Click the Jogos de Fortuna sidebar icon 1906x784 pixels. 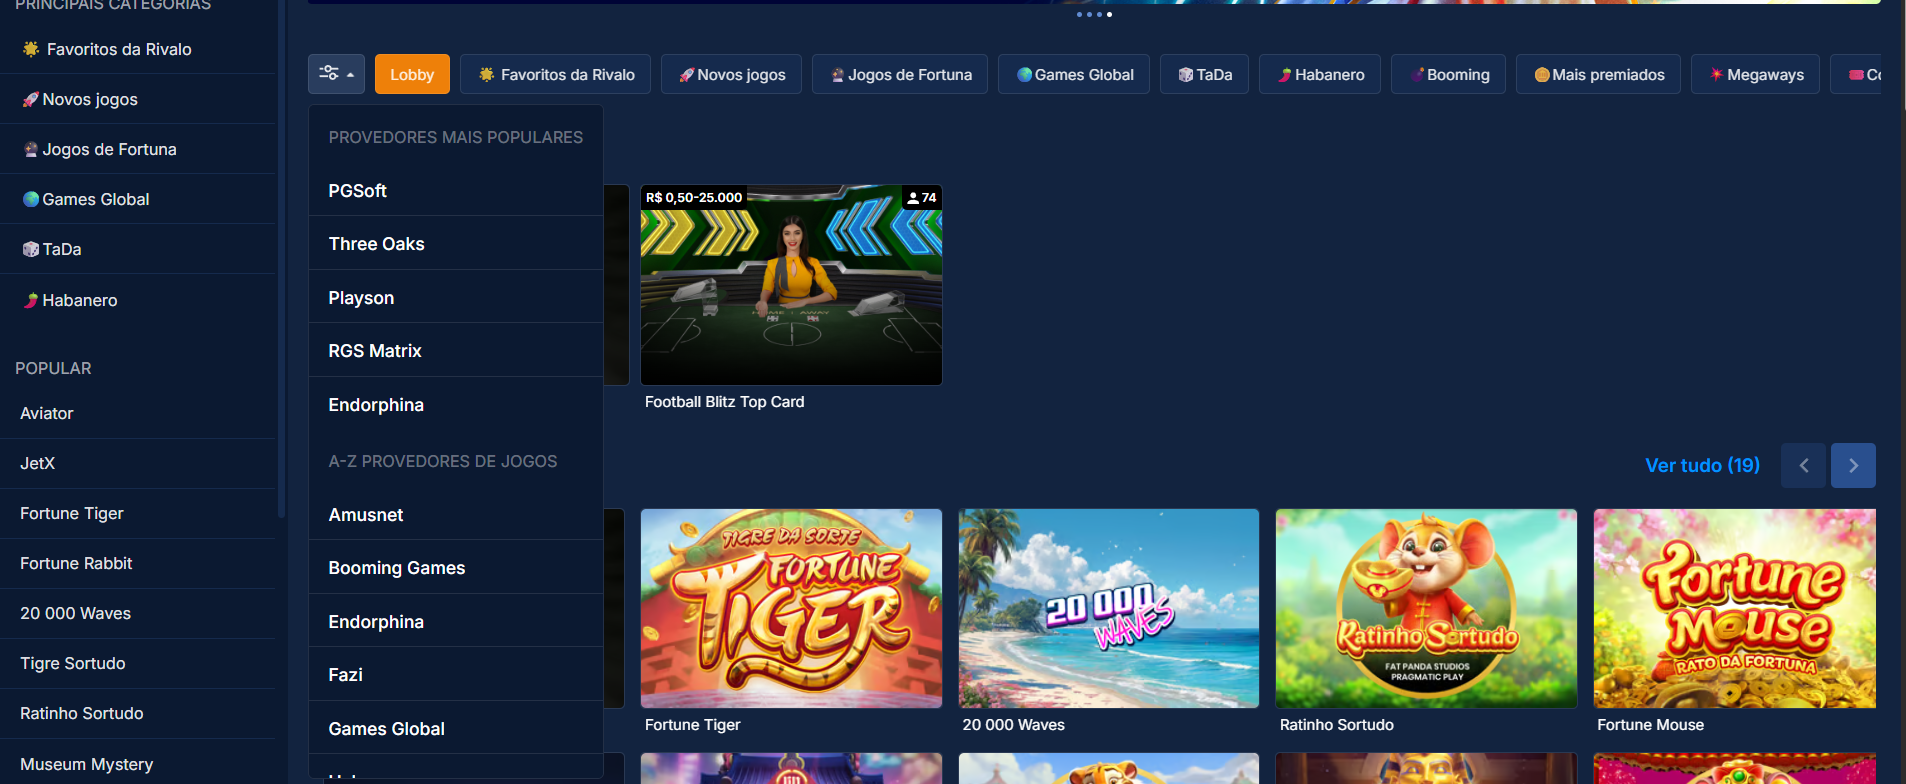[x=31, y=149]
